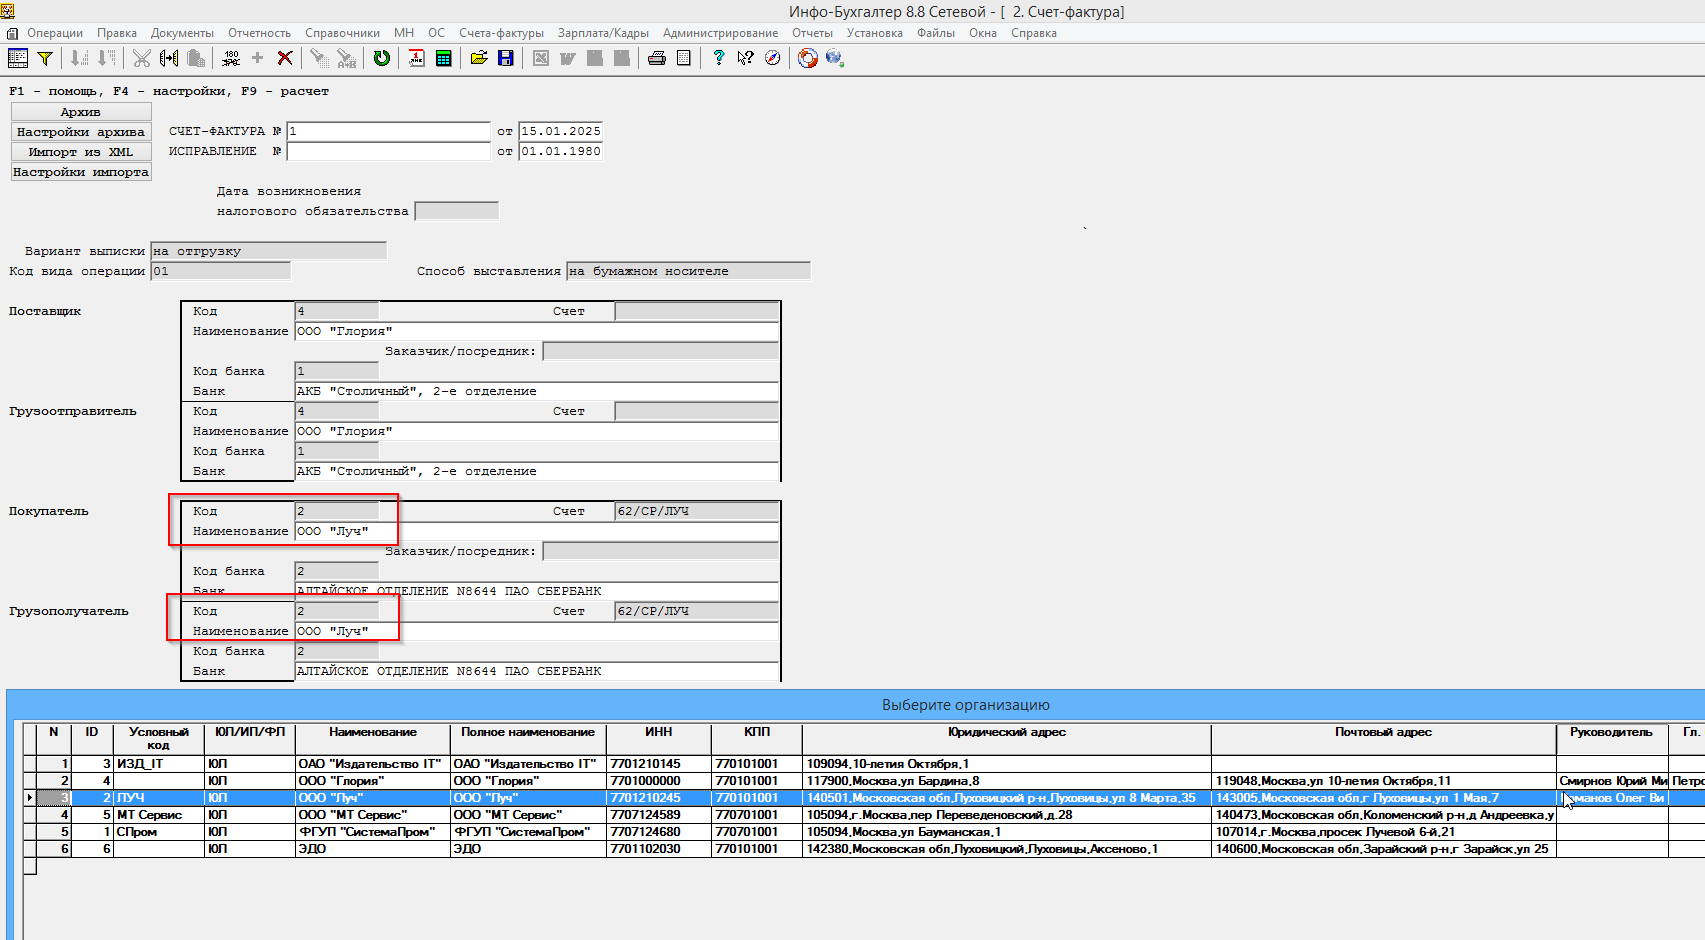The height and width of the screenshot is (940, 1705).
Task: Click the blue floppy disk save icon
Action: (506, 58)
